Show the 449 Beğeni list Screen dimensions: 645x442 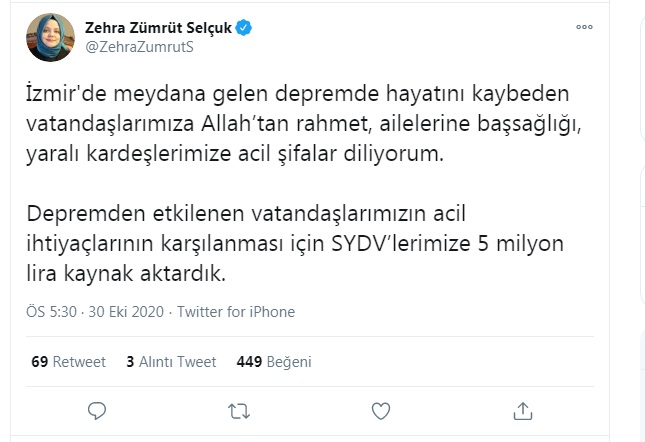point(274,361)
